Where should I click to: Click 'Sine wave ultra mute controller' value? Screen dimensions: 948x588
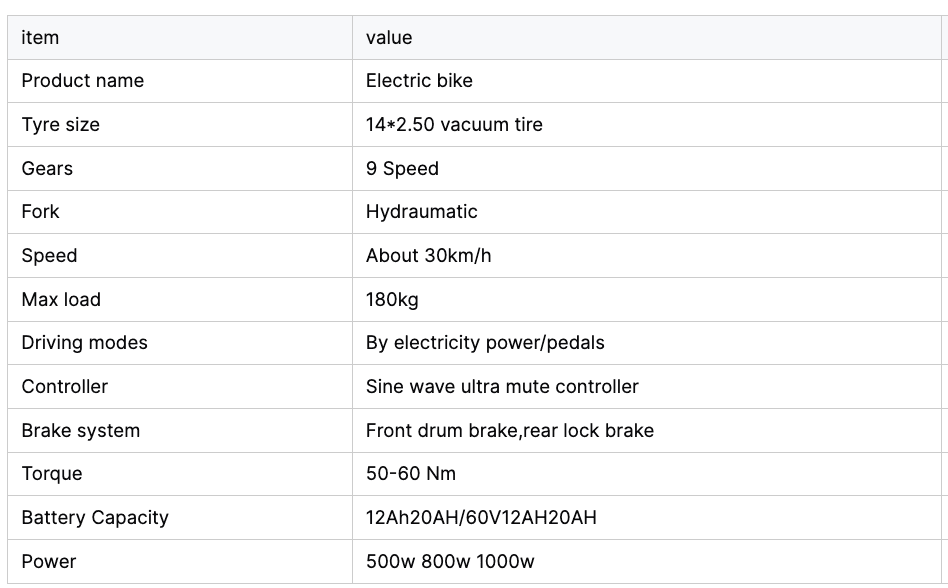(502, 387)
